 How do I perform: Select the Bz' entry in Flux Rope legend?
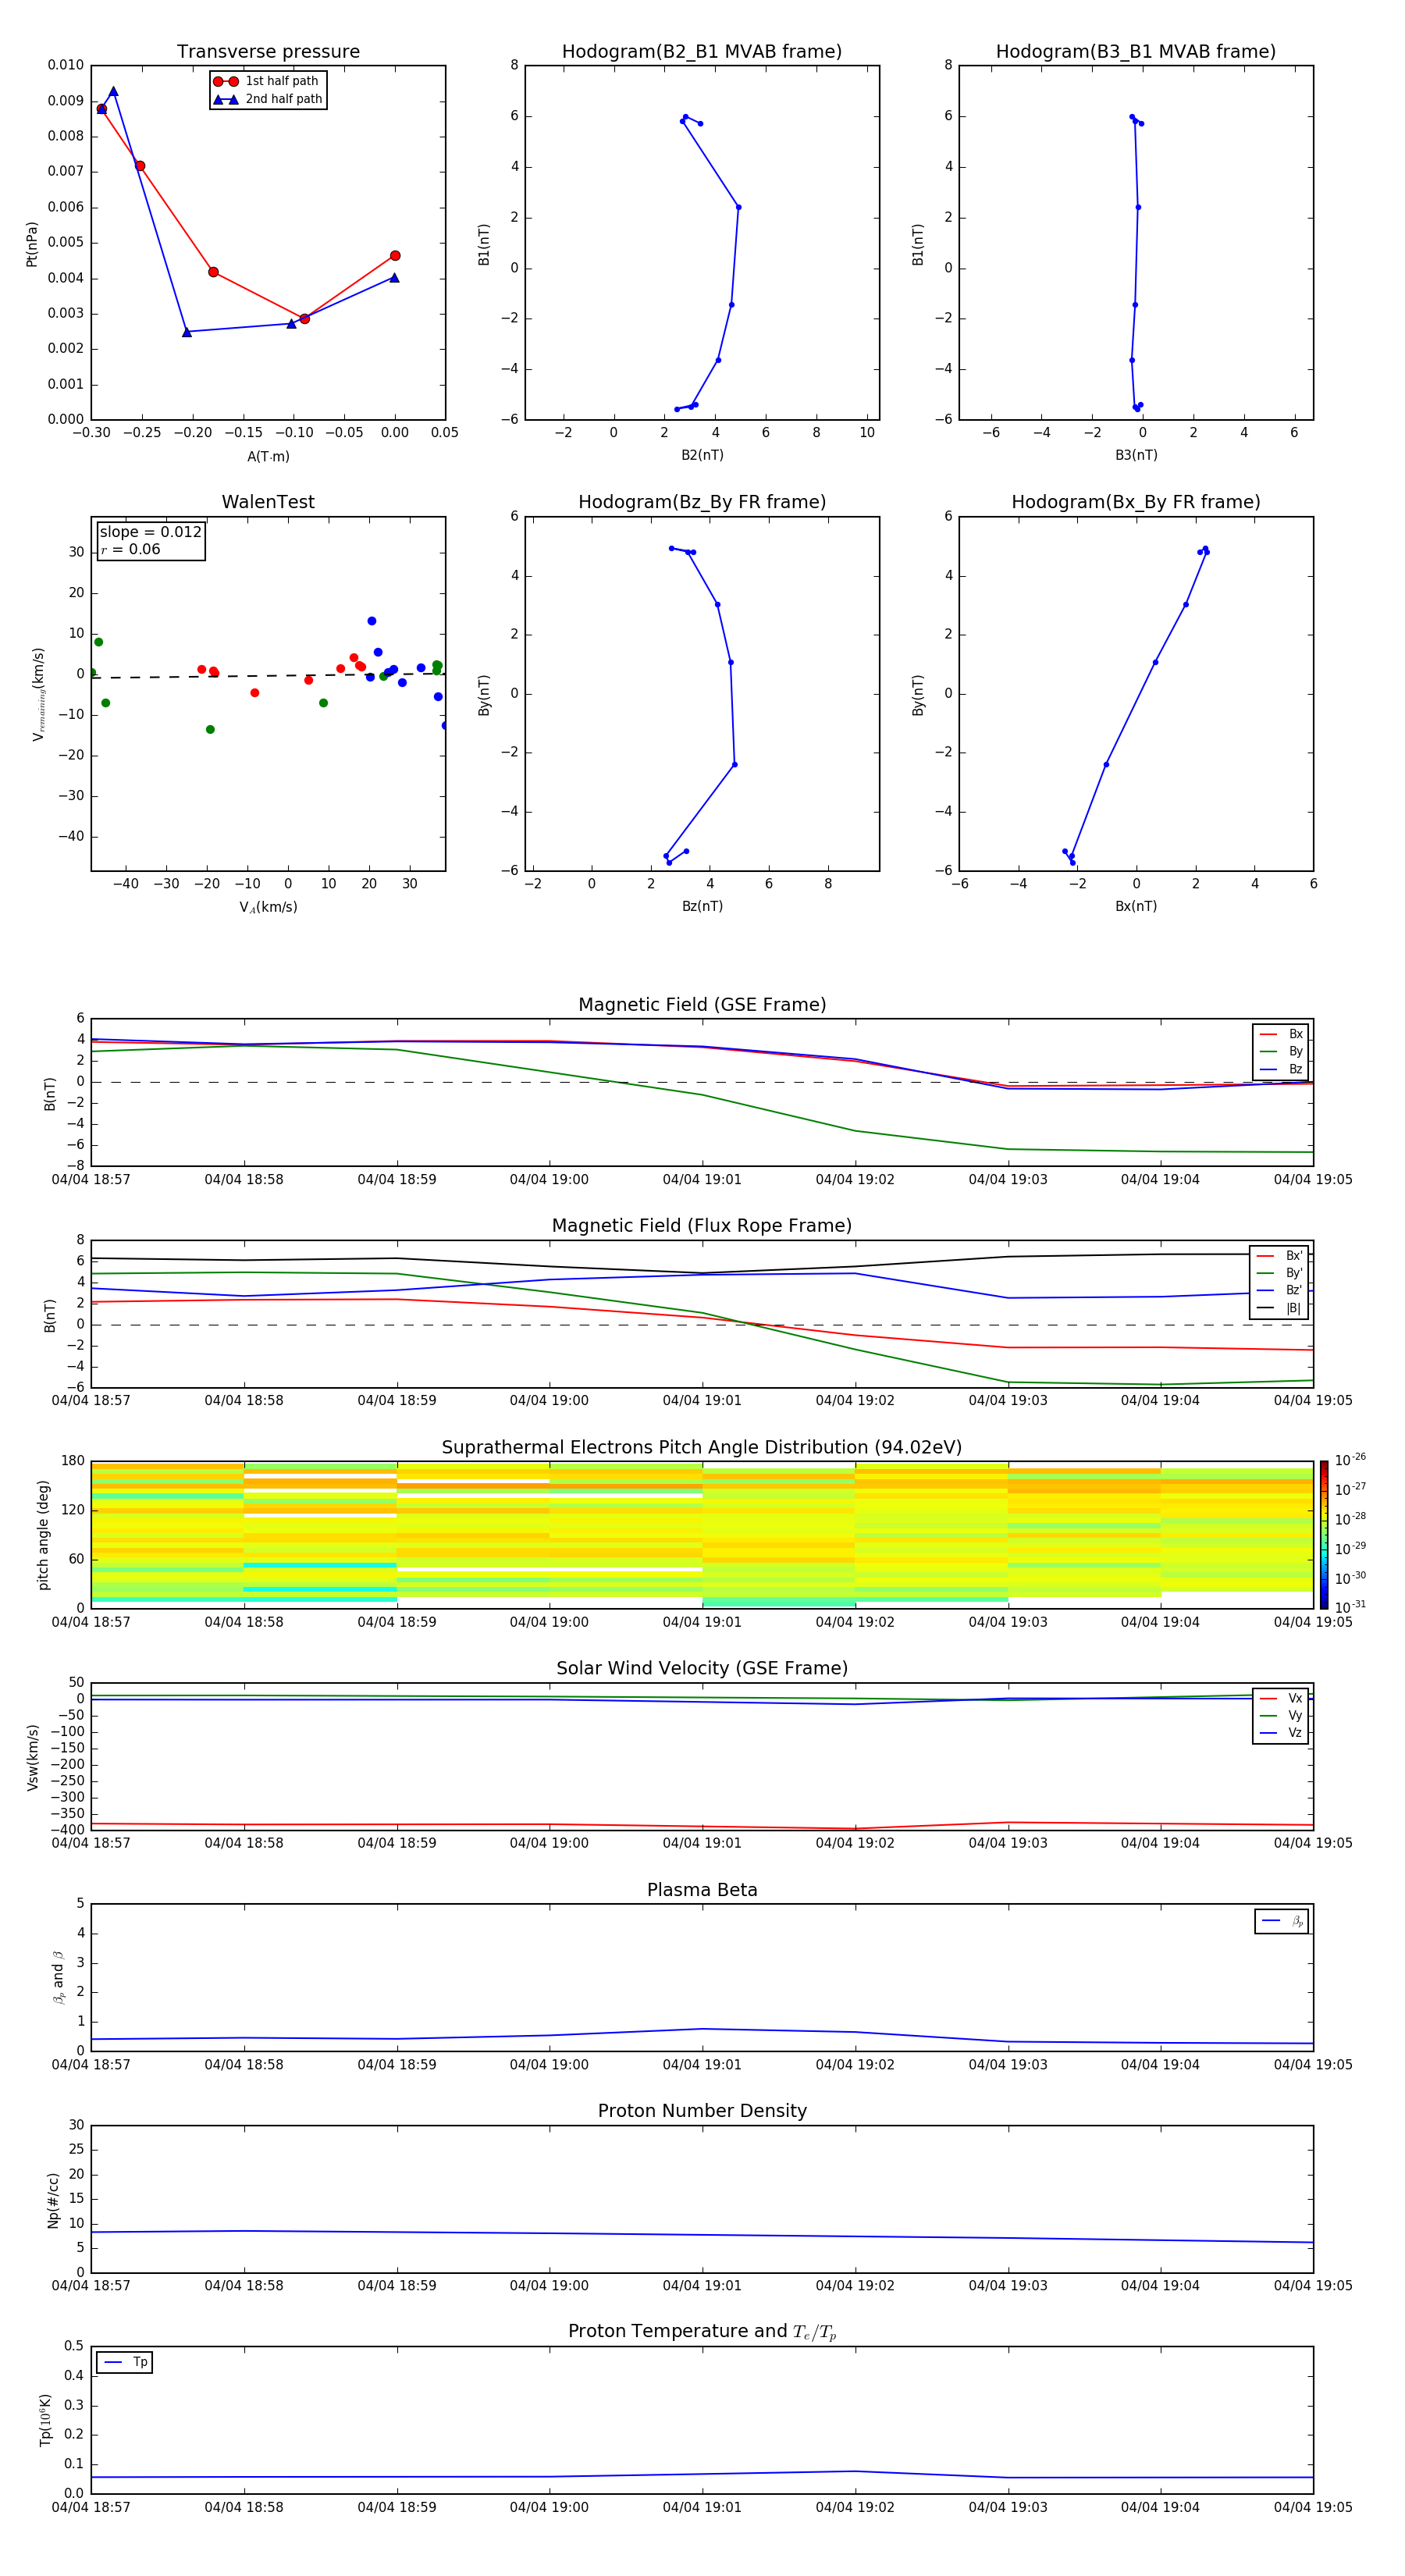click(1279, 1290)
